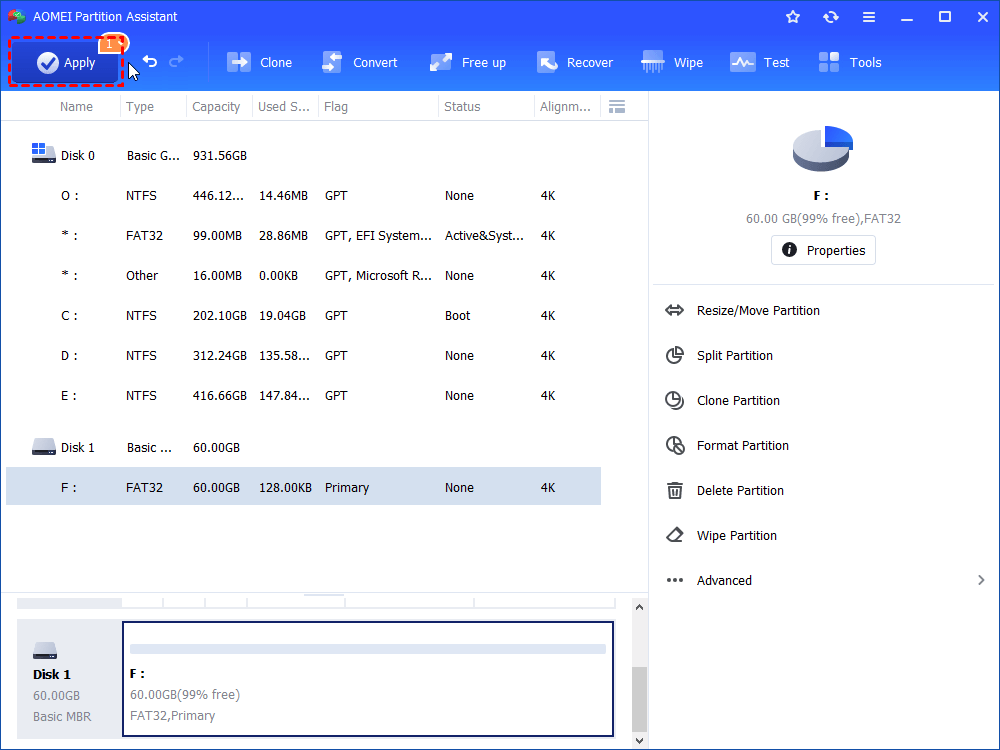
Task: Click the star favorite icon in title bar
Action: tap(793, 17)
